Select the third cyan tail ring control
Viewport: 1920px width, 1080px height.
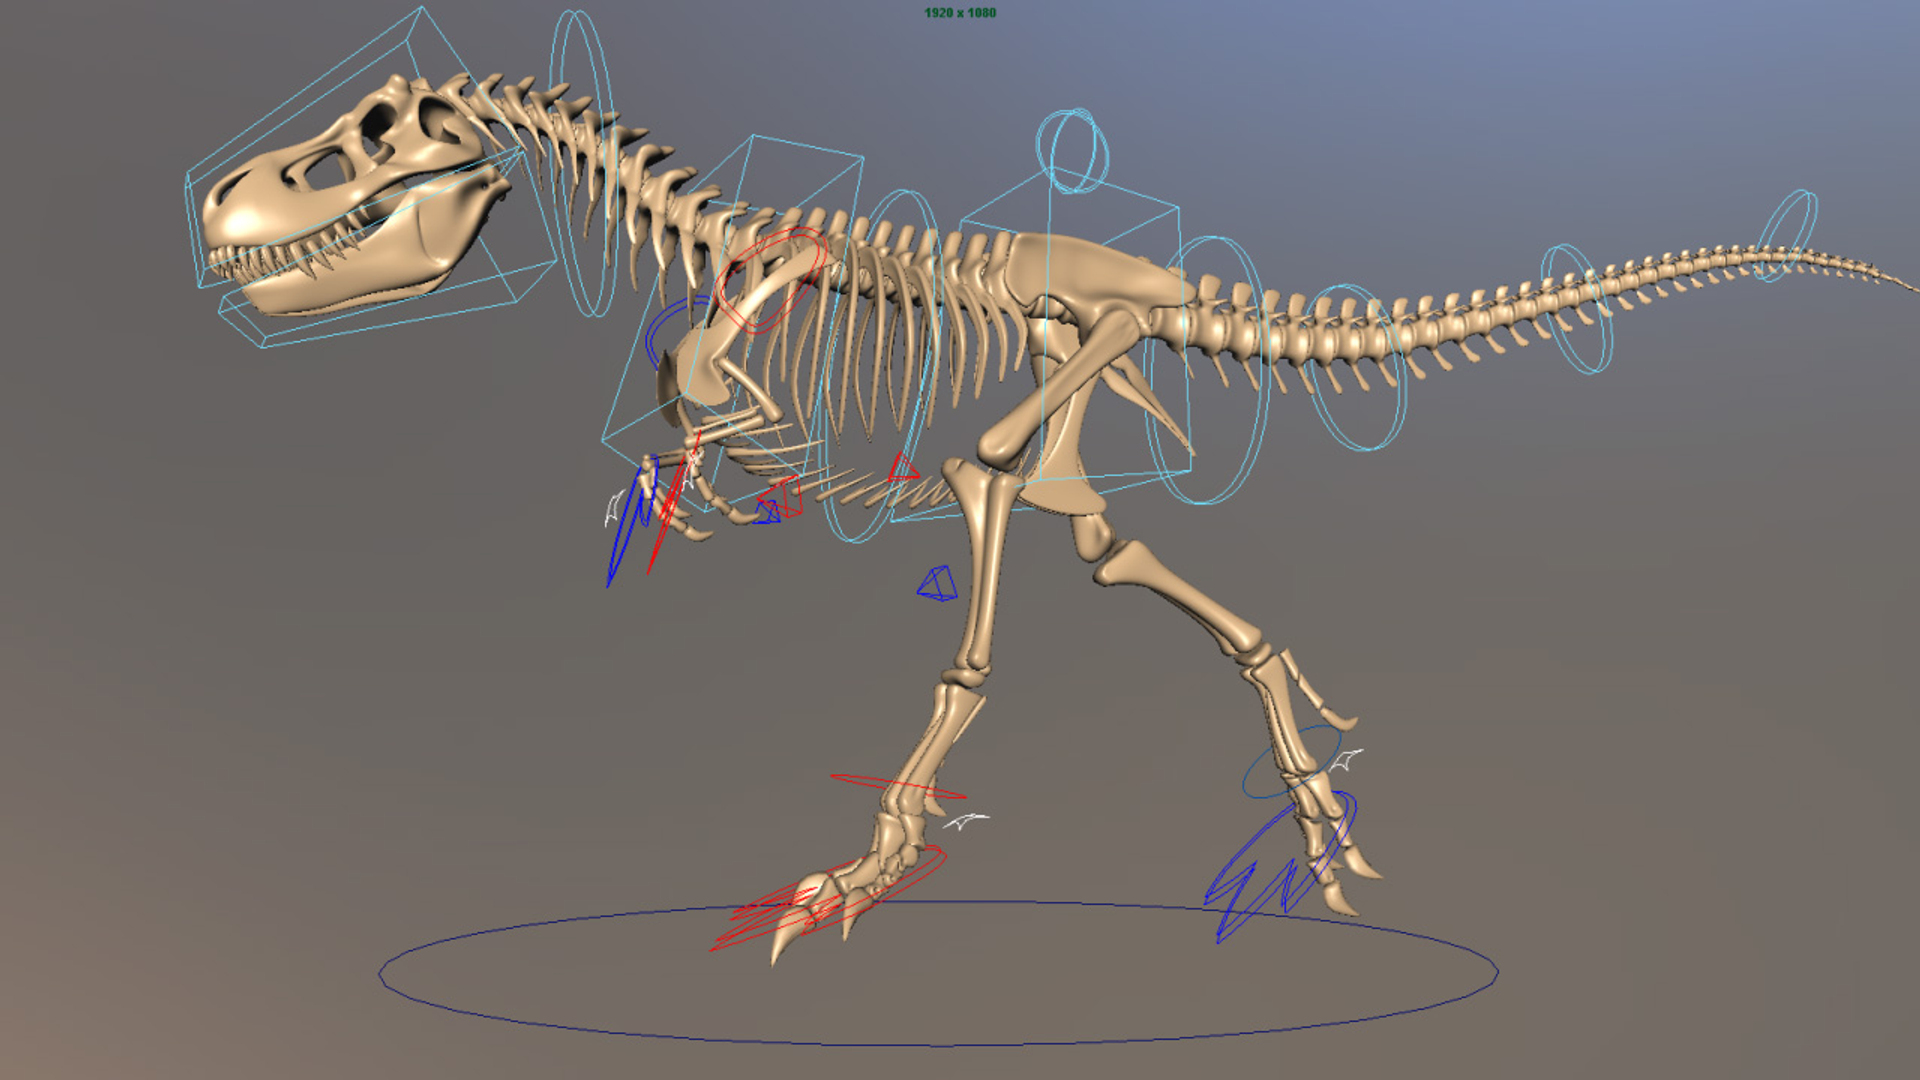pos(1576,309)
